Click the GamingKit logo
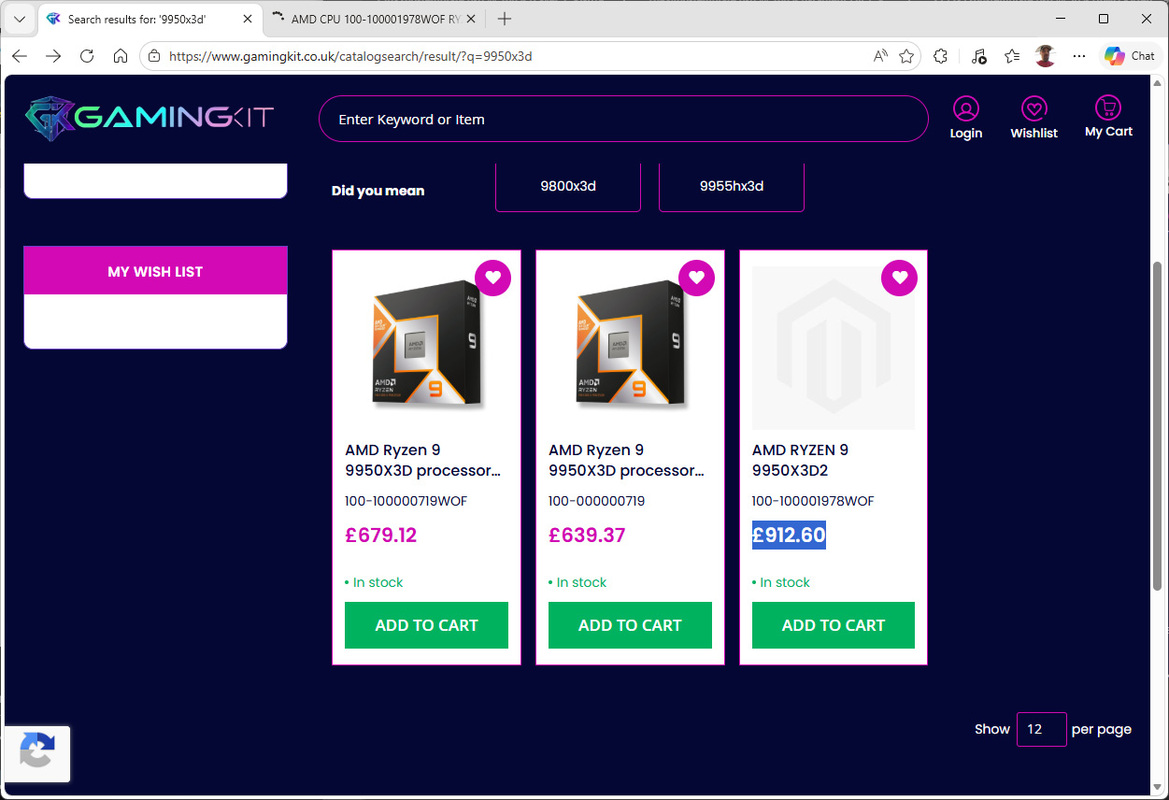 click(149, 118)
